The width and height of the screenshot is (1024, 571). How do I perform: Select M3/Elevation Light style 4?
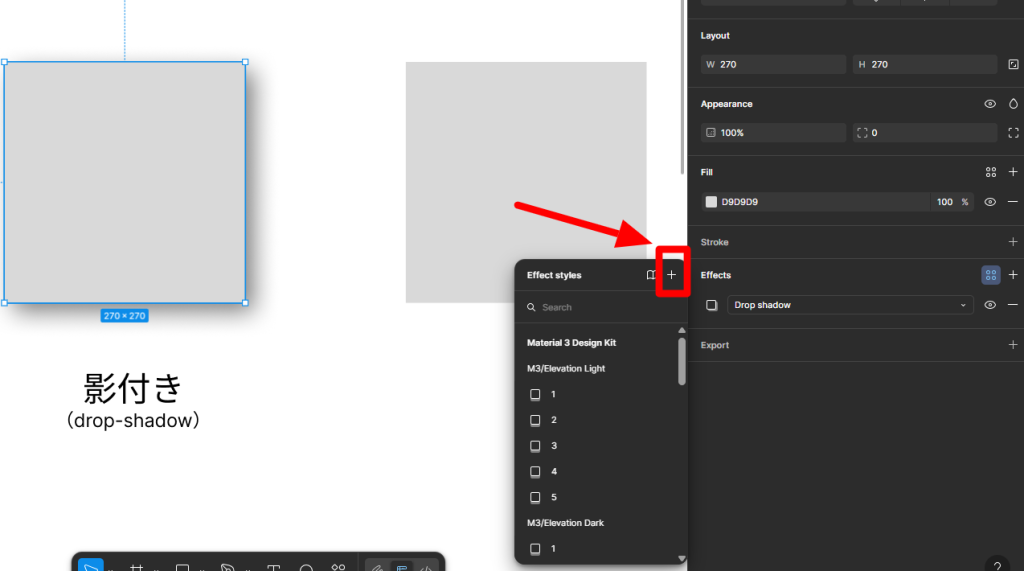click(x=601, y=472)
